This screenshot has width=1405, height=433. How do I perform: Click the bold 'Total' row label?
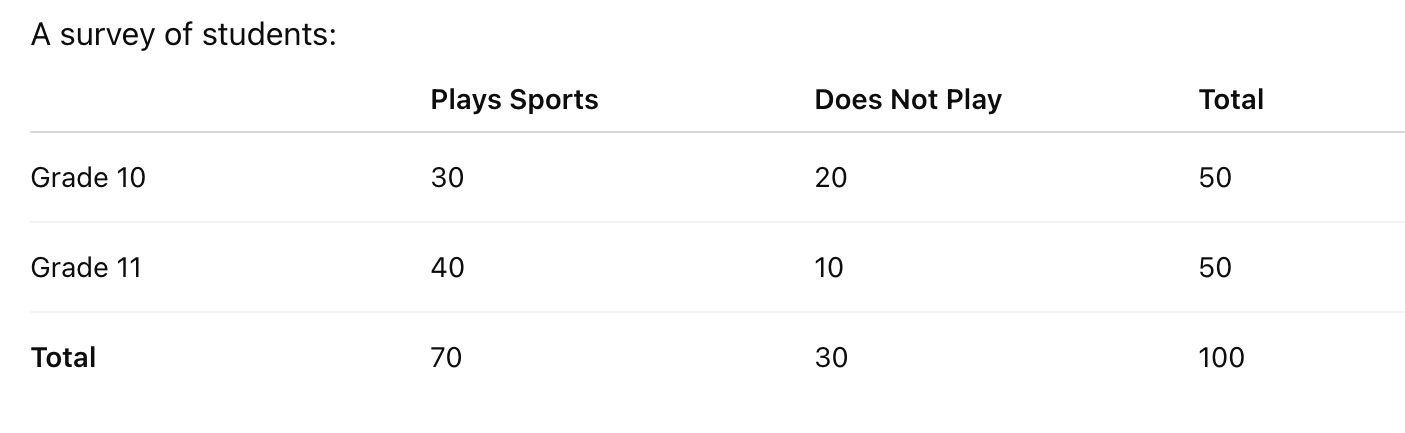pyautogui.click(x=63, y=358)
